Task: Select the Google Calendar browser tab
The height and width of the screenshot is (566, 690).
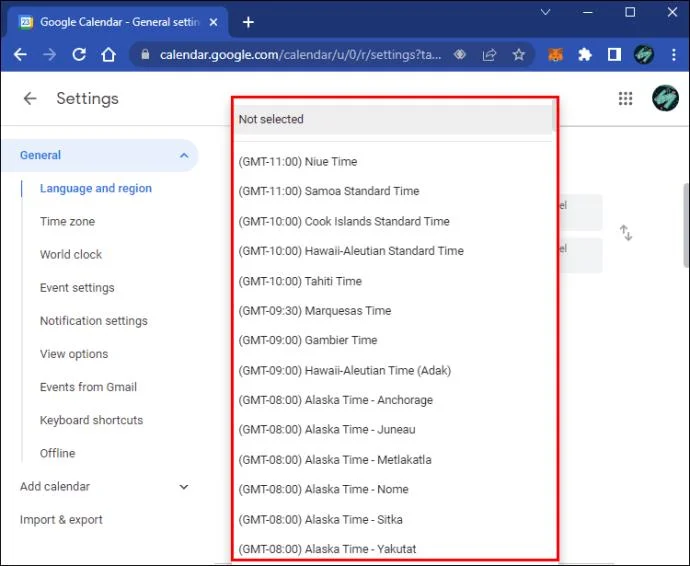Action: tap(118, 22)
